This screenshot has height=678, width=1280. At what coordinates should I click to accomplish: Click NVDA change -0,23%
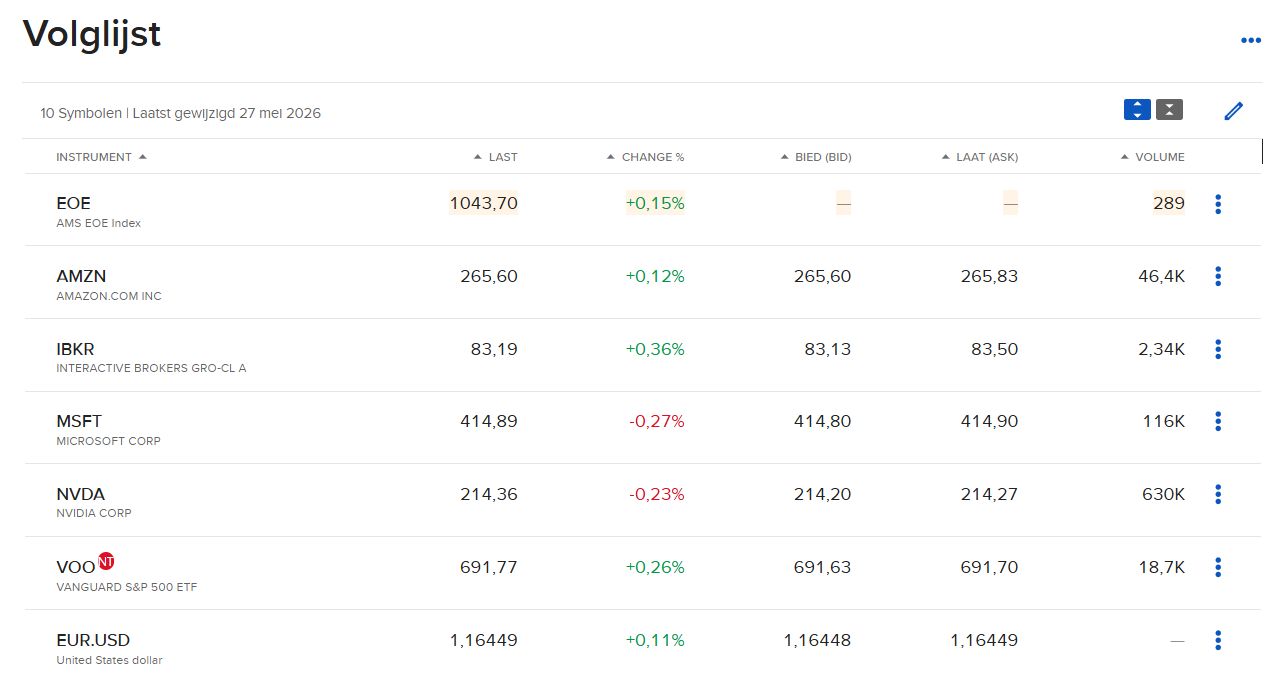click(x=657, y=494)
